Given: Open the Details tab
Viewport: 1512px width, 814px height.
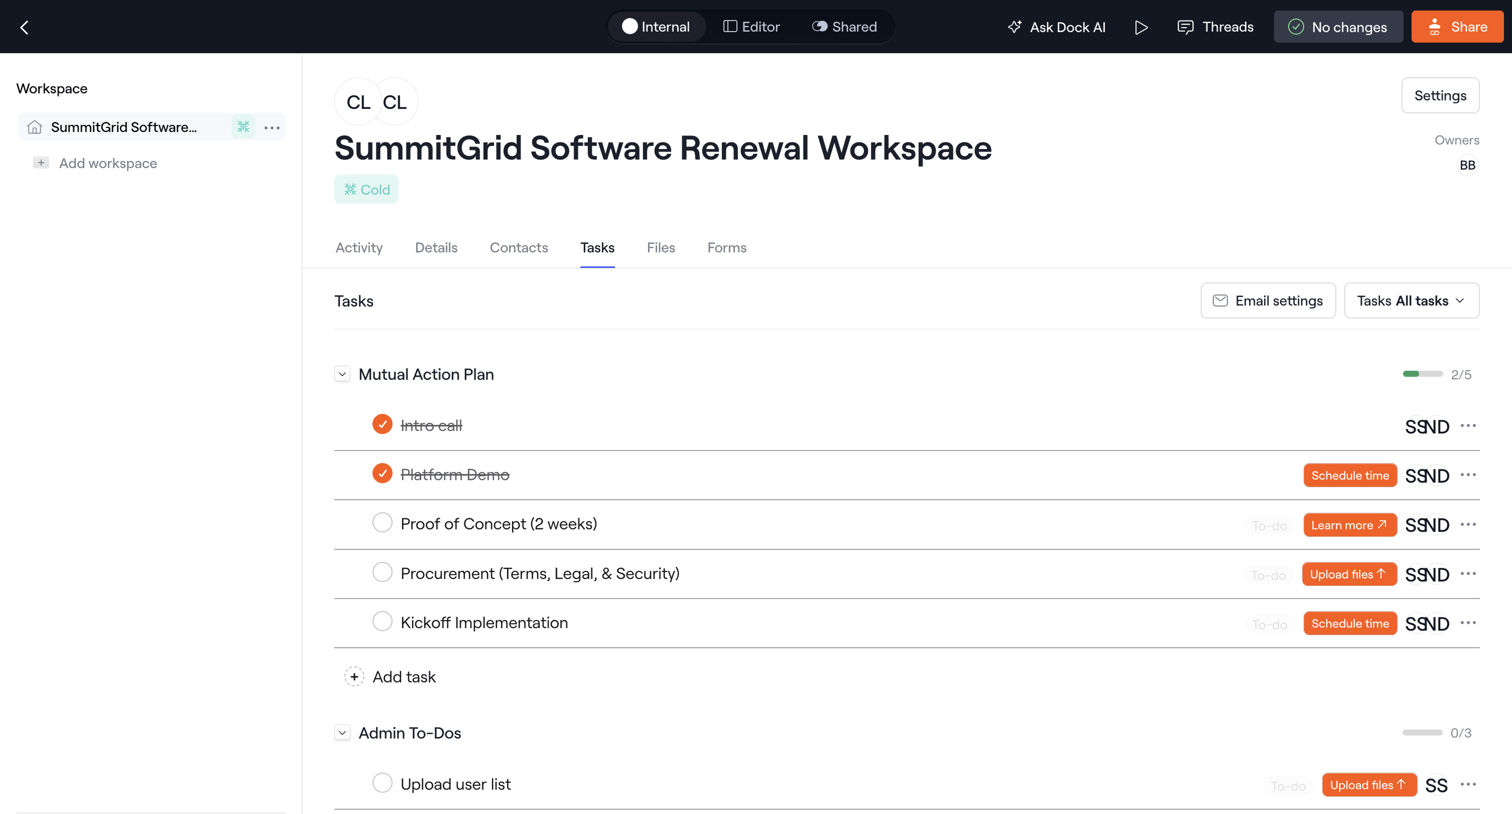Looking at the screenshot, I should pos(436,248).
